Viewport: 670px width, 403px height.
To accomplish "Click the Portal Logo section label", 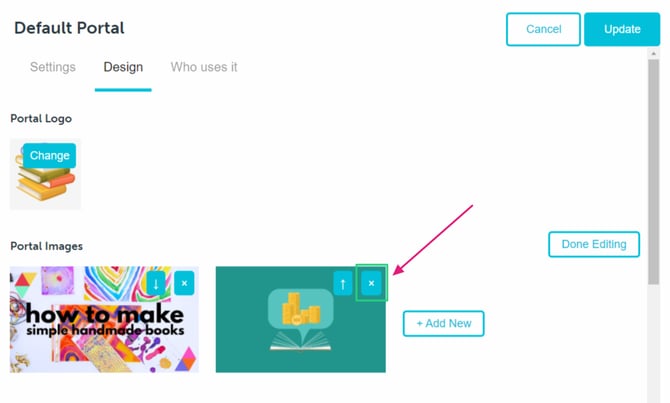I will pyautogui.click(x=41, y=119).
